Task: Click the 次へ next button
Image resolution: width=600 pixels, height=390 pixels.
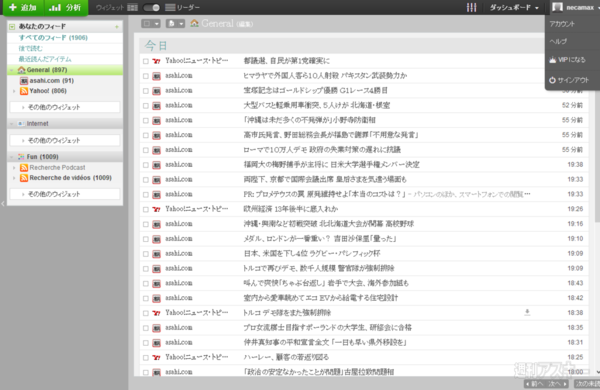Action: (557, 384)
